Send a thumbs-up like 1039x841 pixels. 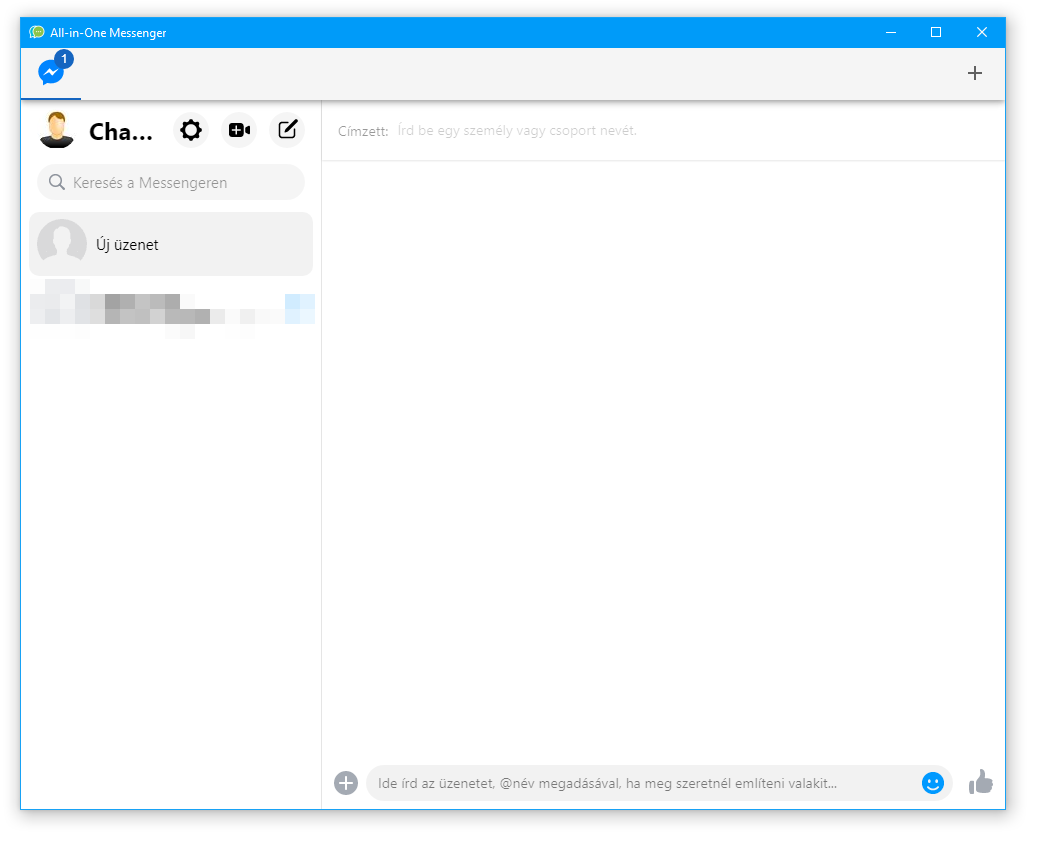tap(981, 782)
